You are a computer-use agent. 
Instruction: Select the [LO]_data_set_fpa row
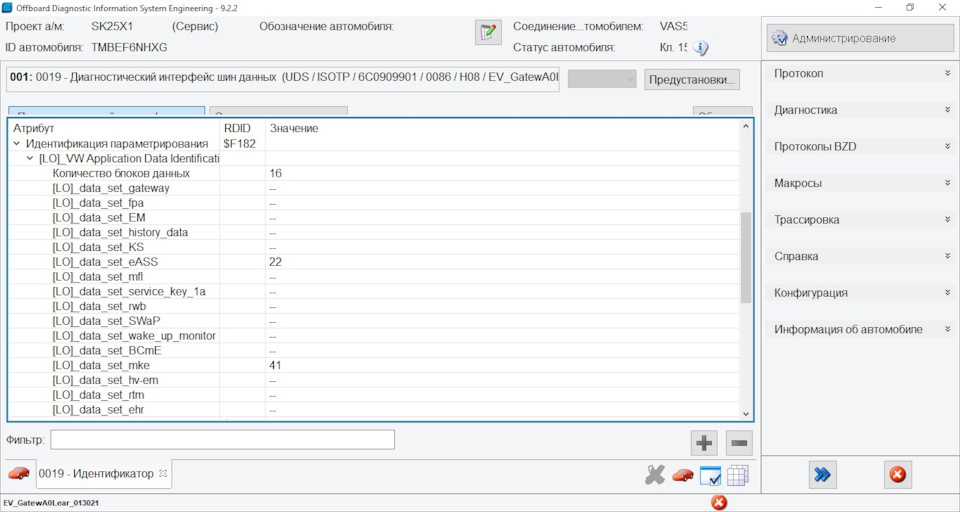(373, 203)
